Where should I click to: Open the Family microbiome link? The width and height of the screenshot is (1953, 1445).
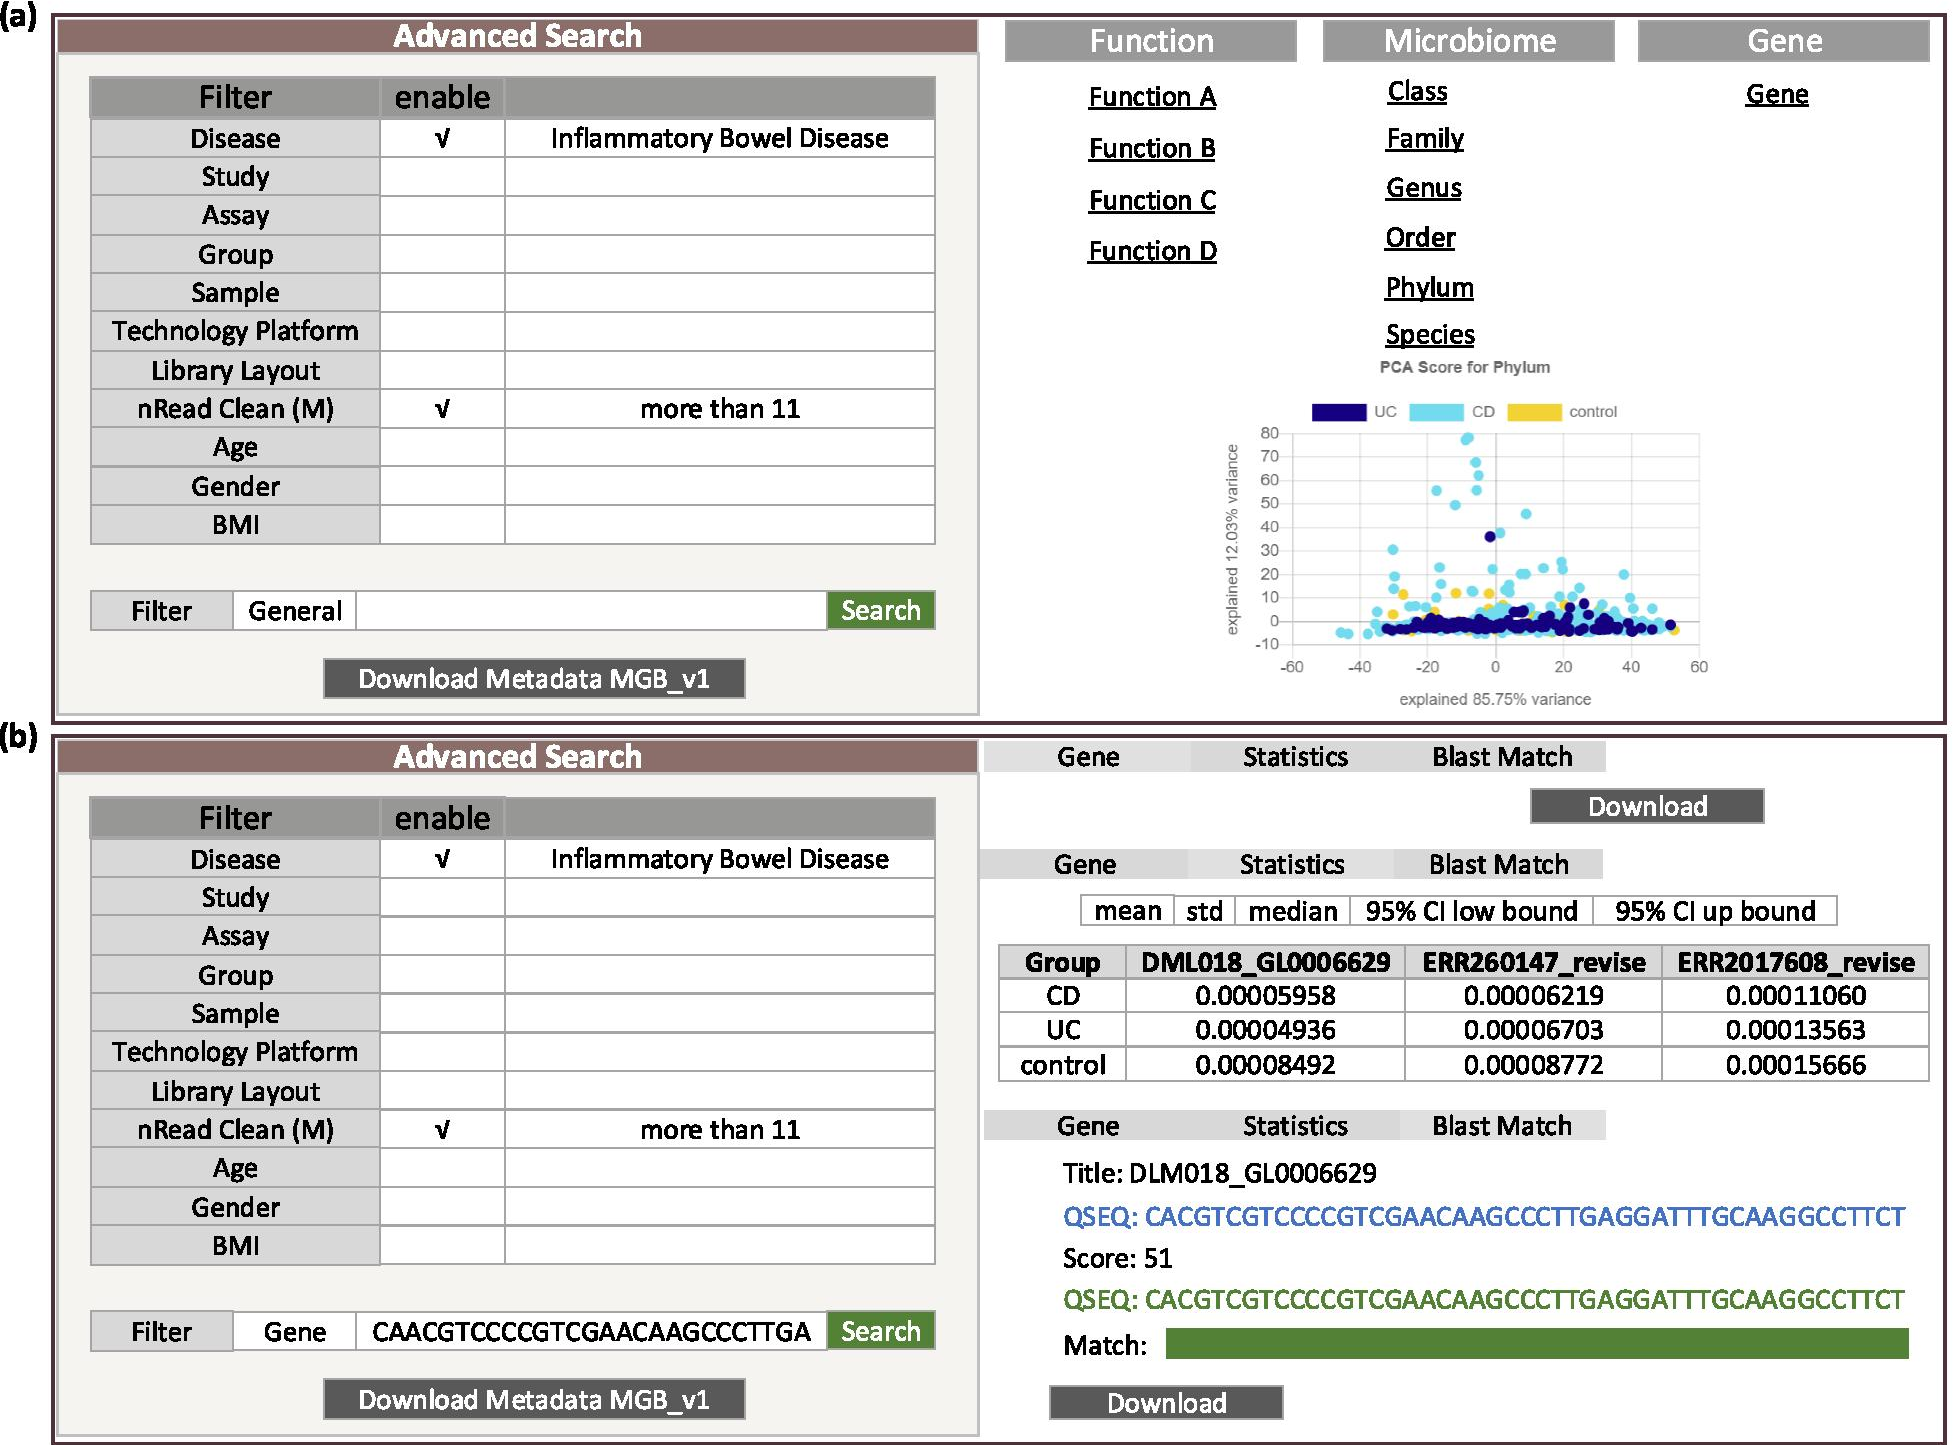1424,139
